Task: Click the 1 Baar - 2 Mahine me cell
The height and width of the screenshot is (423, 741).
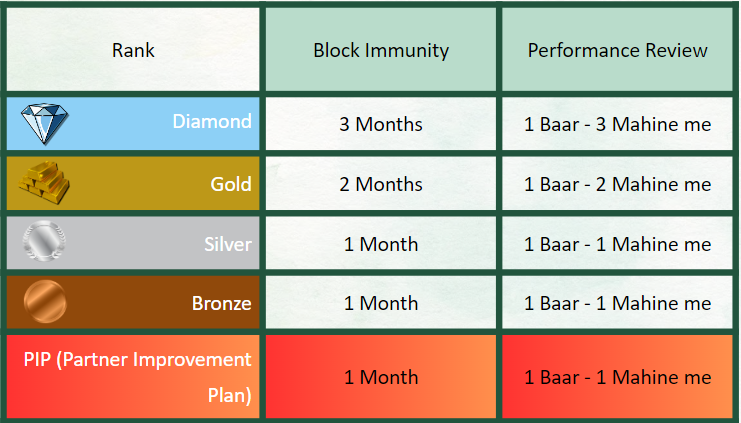Action: (617, 184)
